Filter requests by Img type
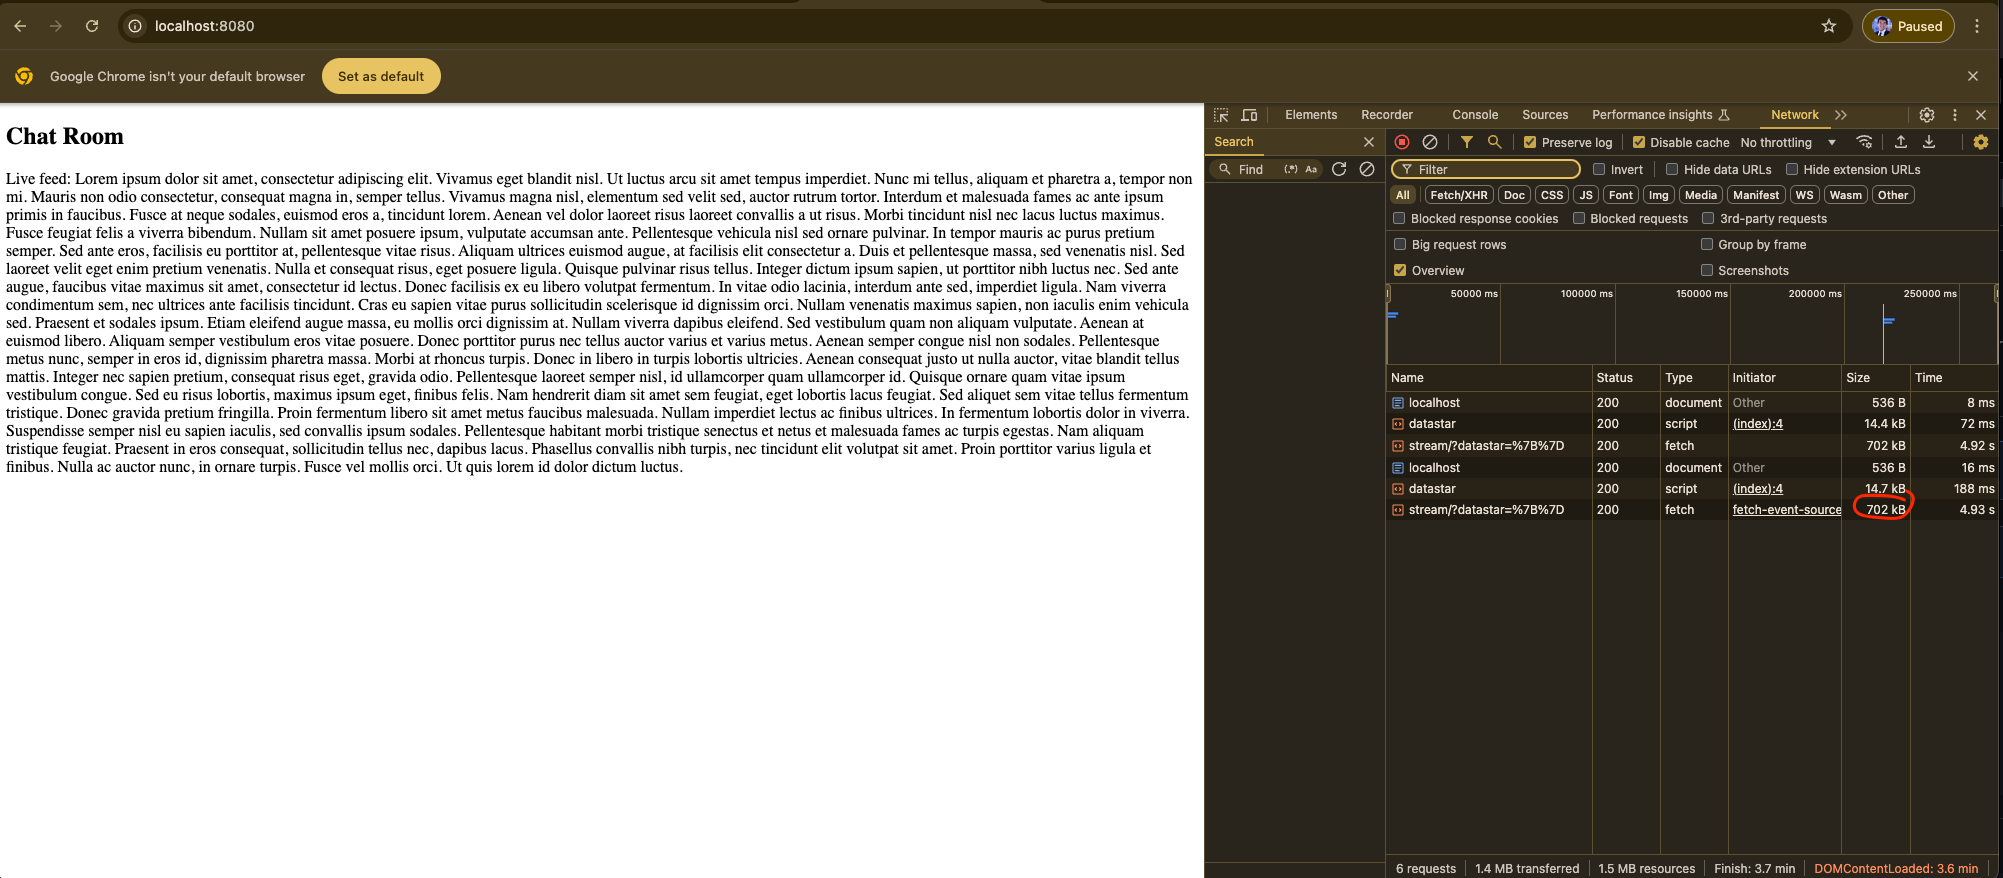This screenshot has height=878, width=2003. (x=1659, y=195)
